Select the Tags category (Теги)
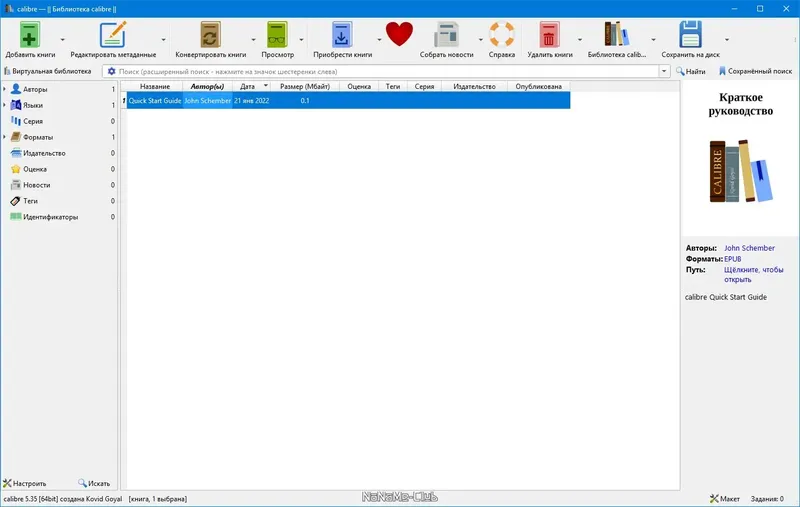 pyautogui.click(x=30, y=201)
